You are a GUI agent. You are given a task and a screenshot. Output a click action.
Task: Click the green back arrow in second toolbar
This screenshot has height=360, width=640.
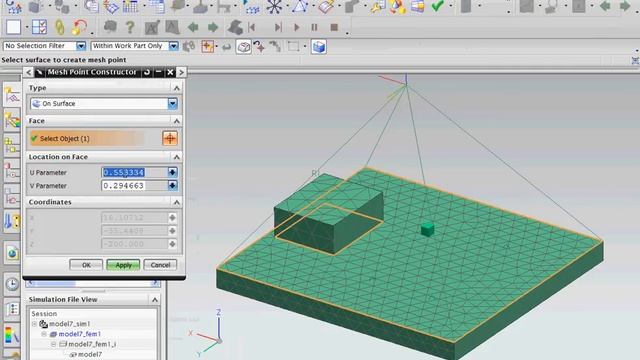[193, 27]
